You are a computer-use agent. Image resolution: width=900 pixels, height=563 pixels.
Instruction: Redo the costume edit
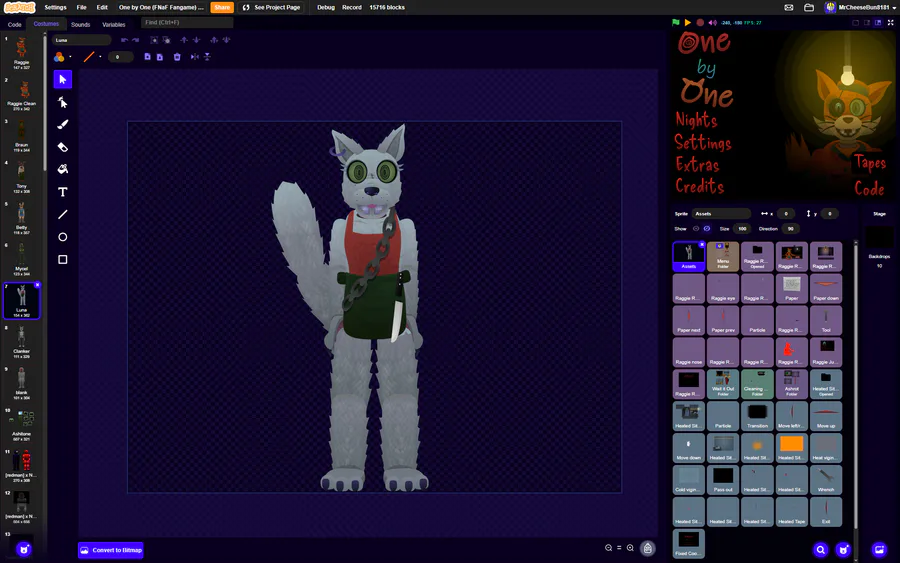point(135,40)
